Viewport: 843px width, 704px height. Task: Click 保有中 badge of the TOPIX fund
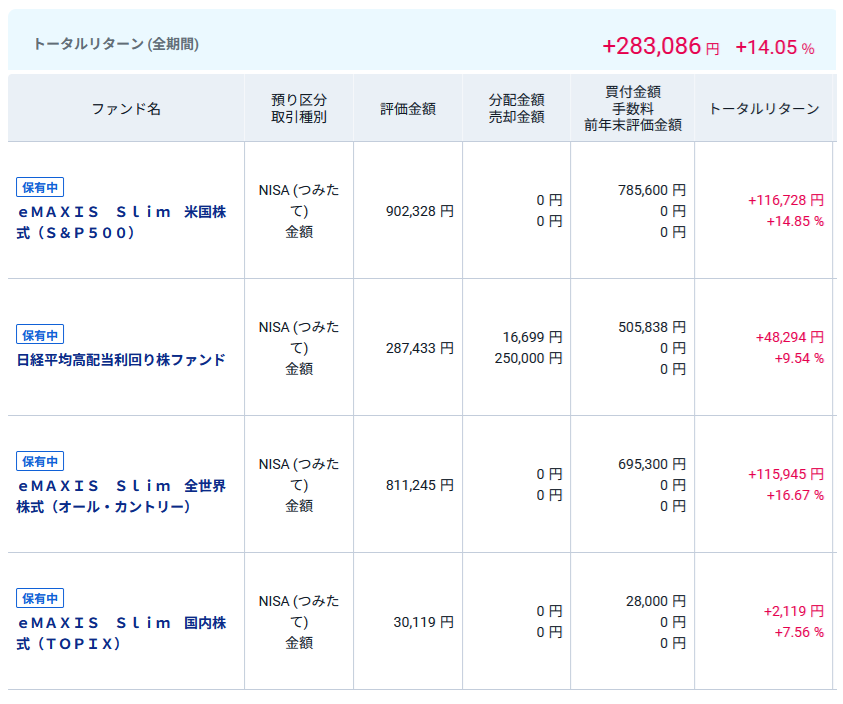coord(40,598)
